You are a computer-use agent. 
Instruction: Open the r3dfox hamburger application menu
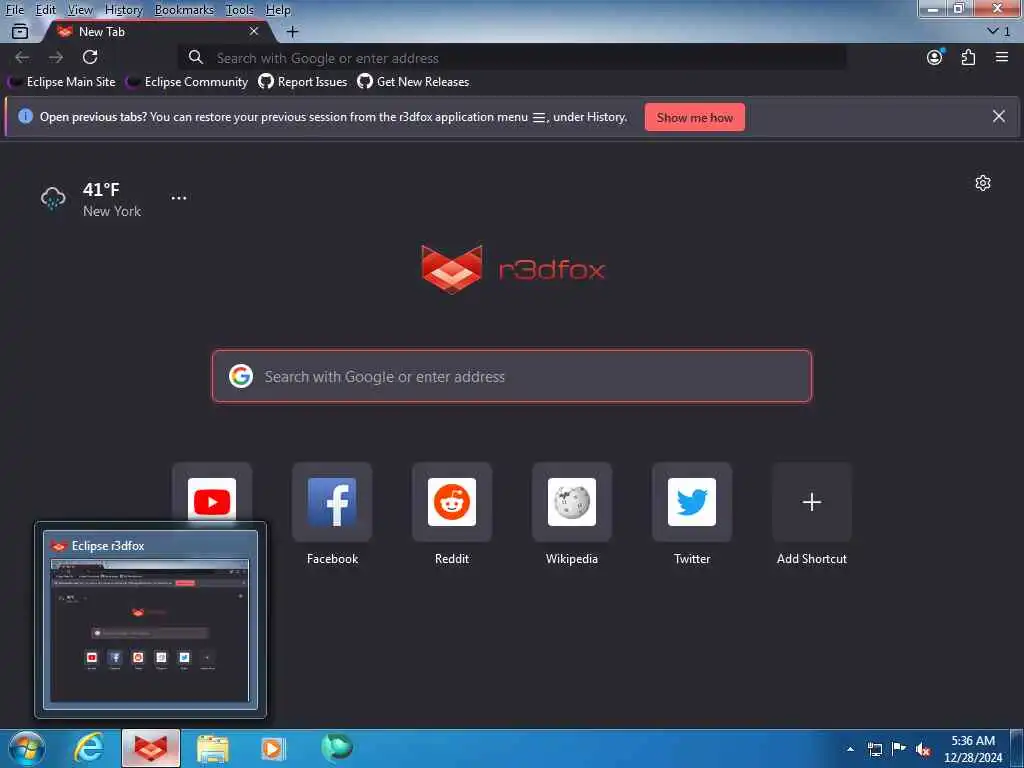[x=1002, y=57]
